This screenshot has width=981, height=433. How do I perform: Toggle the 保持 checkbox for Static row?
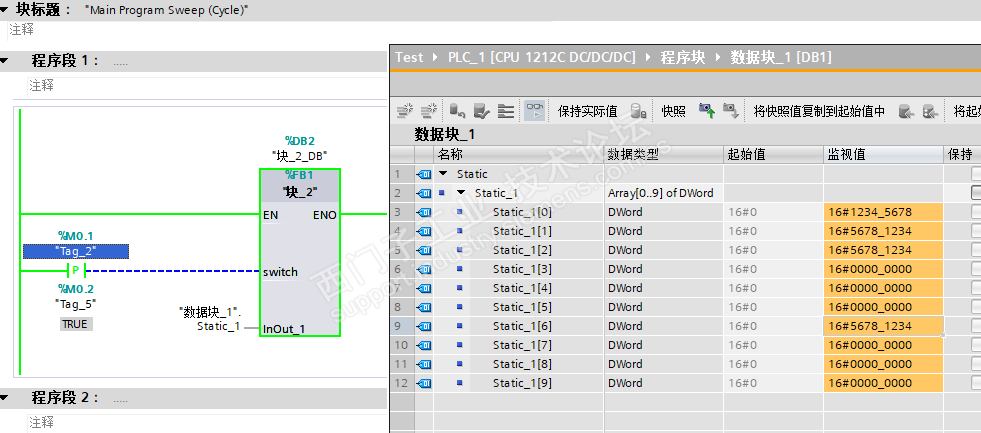tap(976, 174)
